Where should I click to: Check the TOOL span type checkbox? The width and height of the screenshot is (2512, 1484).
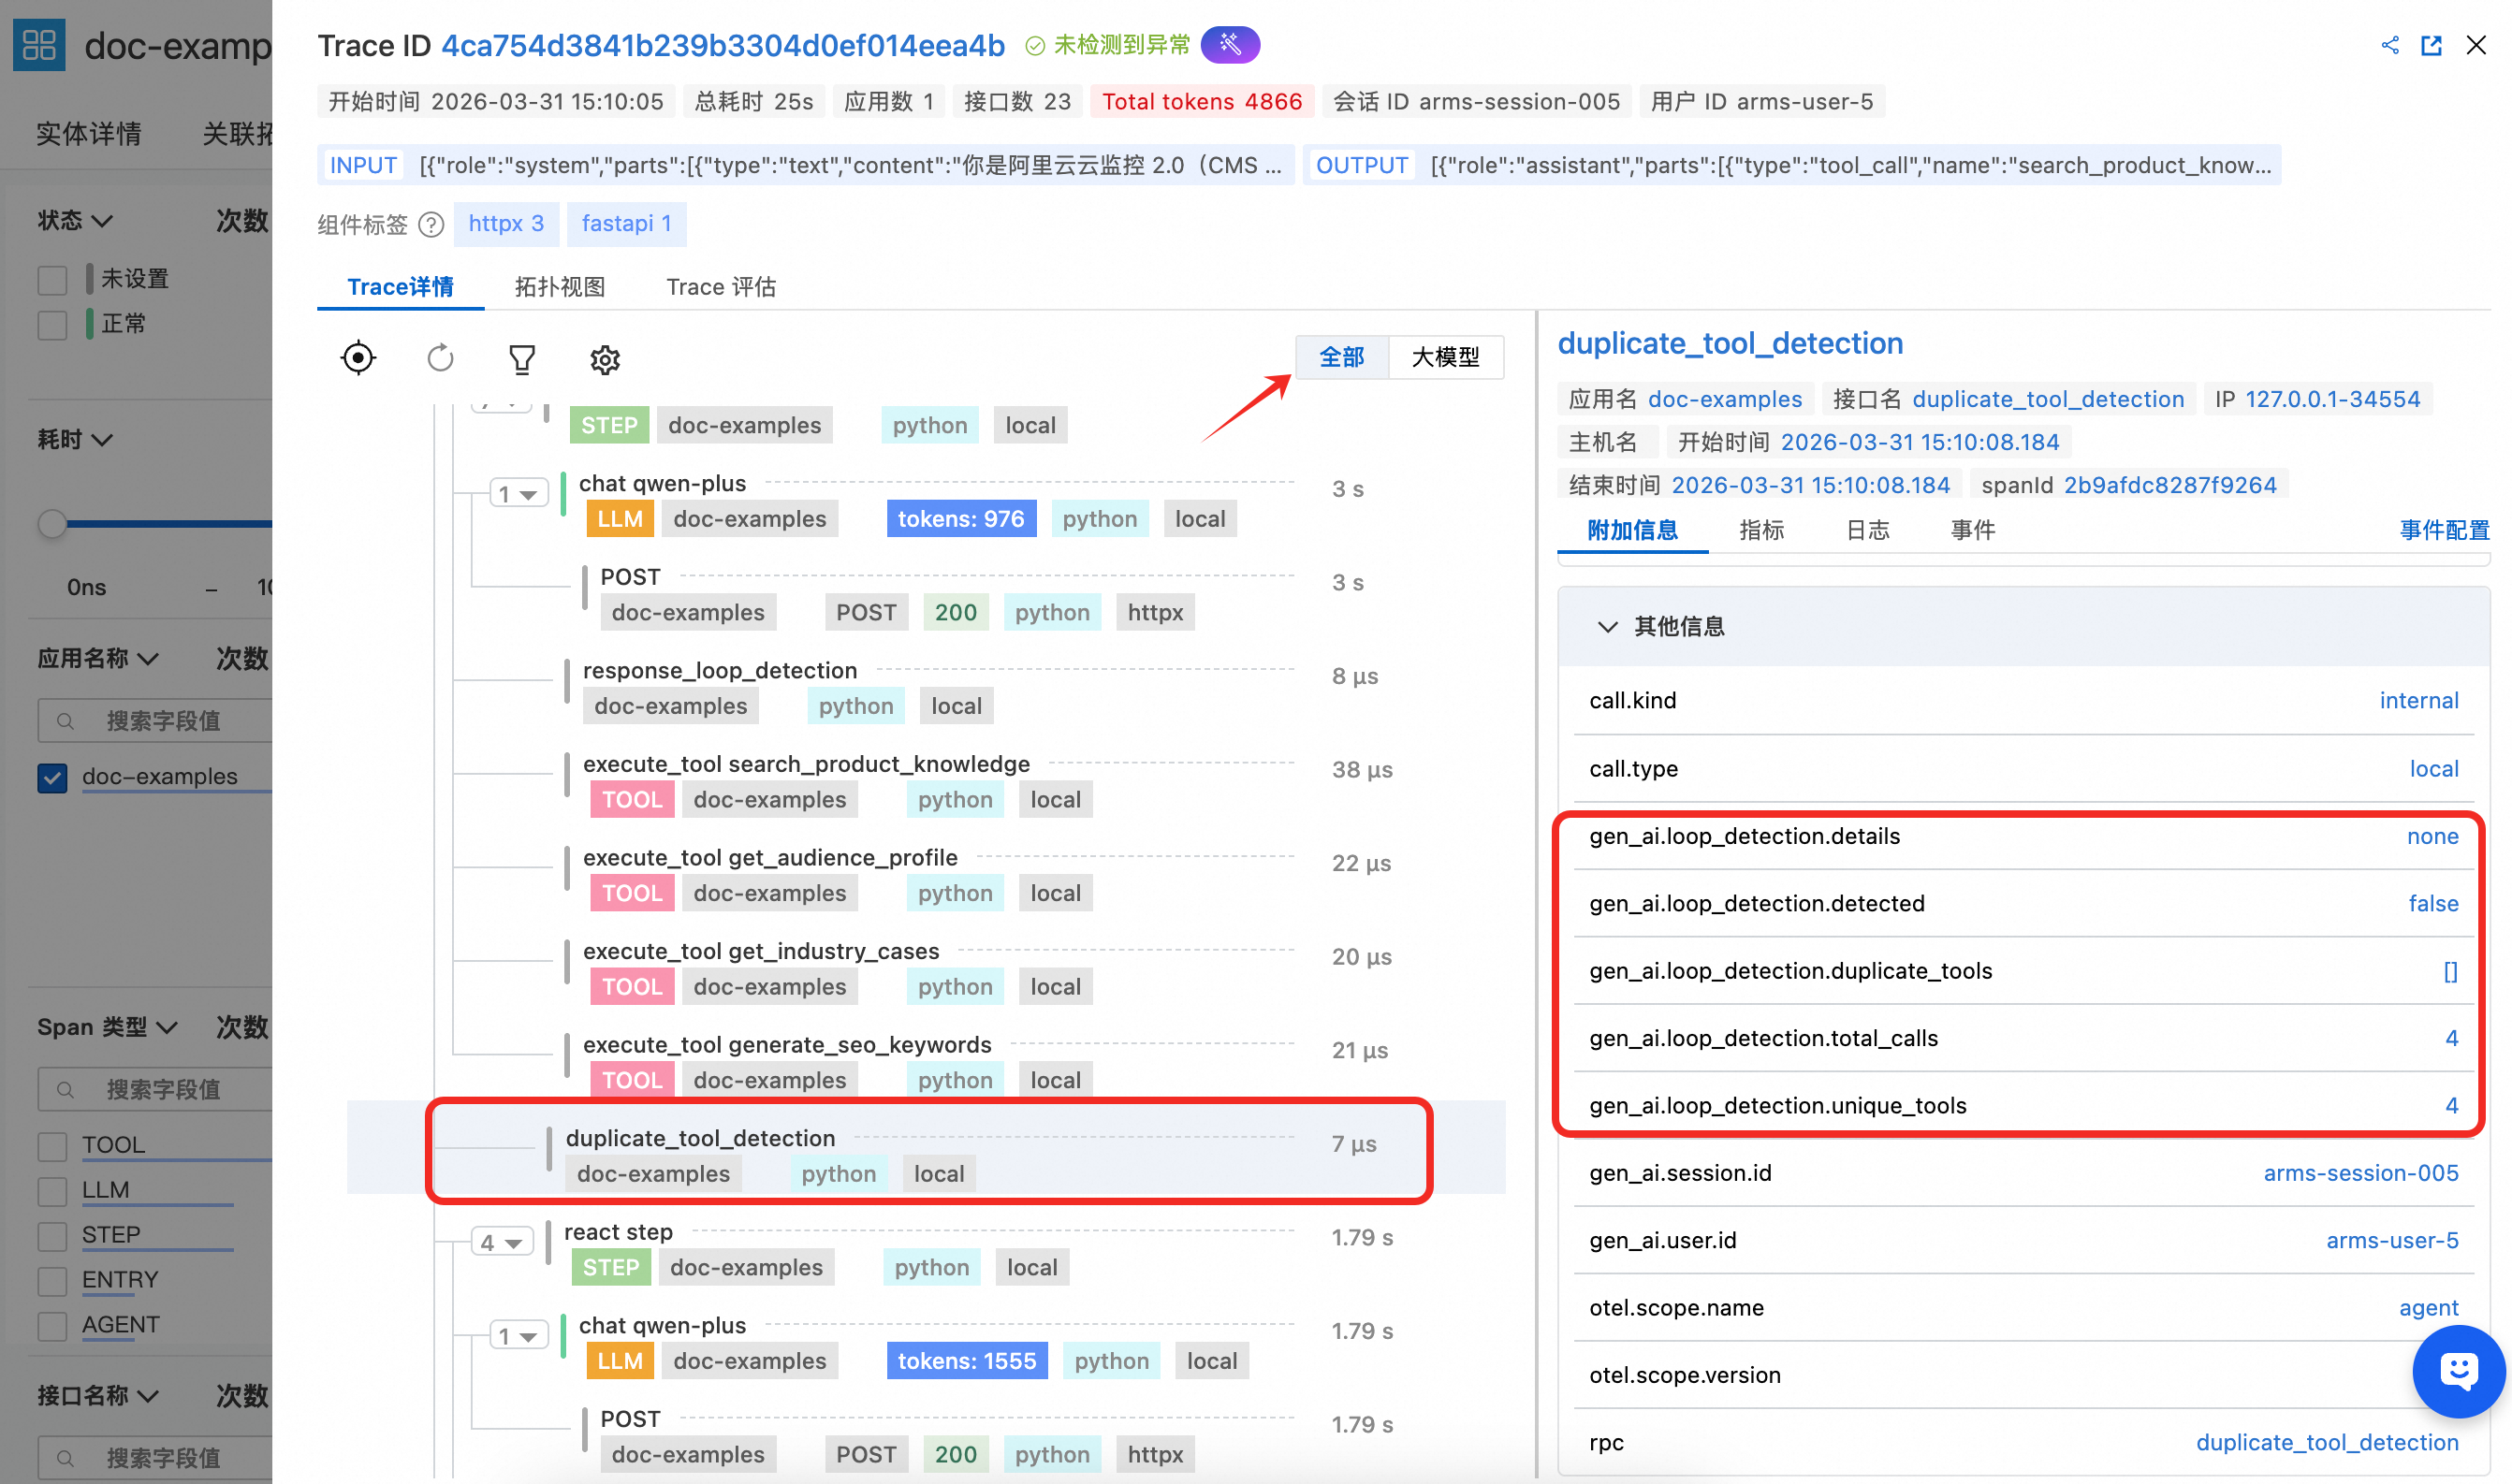click(52, 1145)
